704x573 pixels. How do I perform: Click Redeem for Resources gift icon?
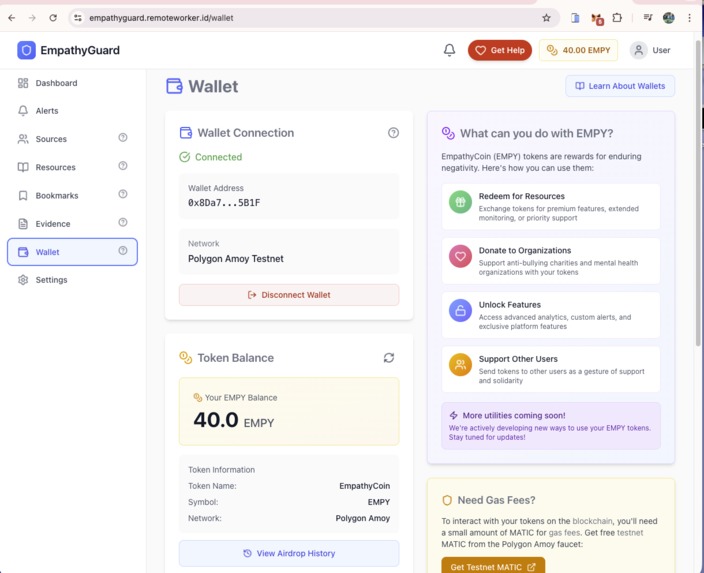point(460,202)
